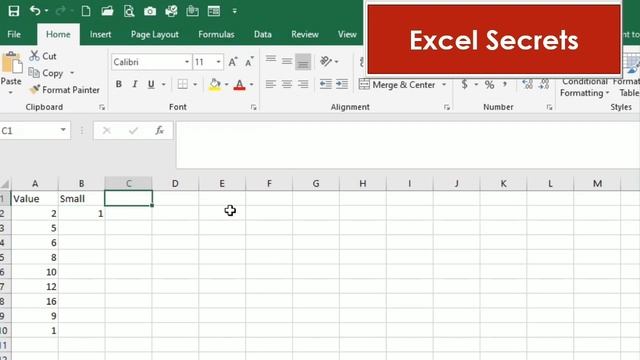Screen dimensions: 640x360
Task: Click the Orientation text angle icon
Action: [326, 61]
